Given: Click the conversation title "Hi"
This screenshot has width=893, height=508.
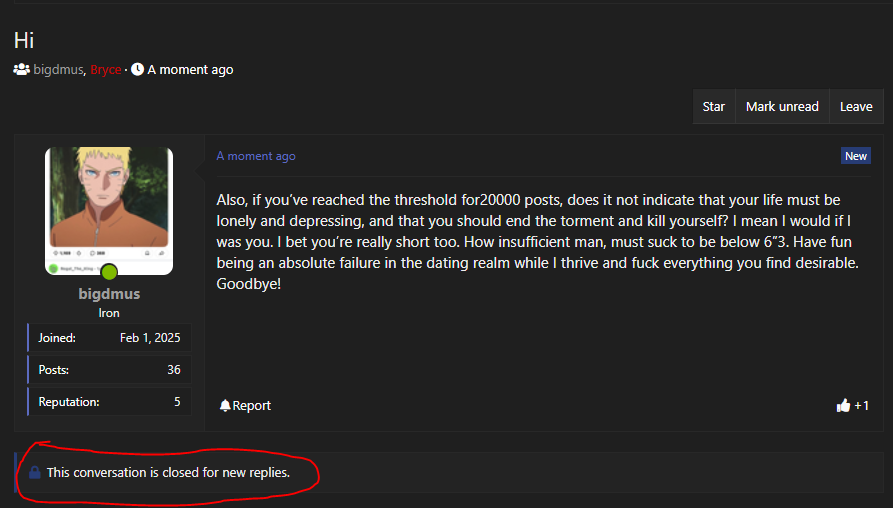Looking at the screenshot, I should click(x=24, y=40).
